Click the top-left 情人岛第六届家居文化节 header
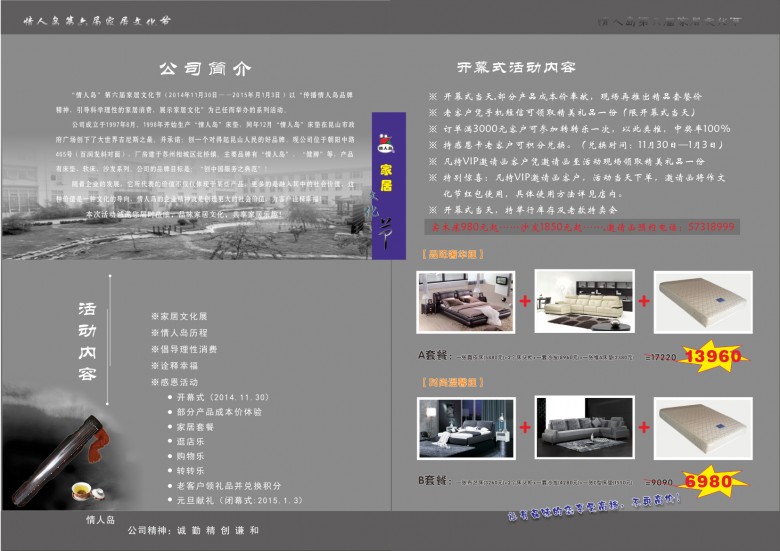This screenshot has height=551, width=780. coord(97,21)
